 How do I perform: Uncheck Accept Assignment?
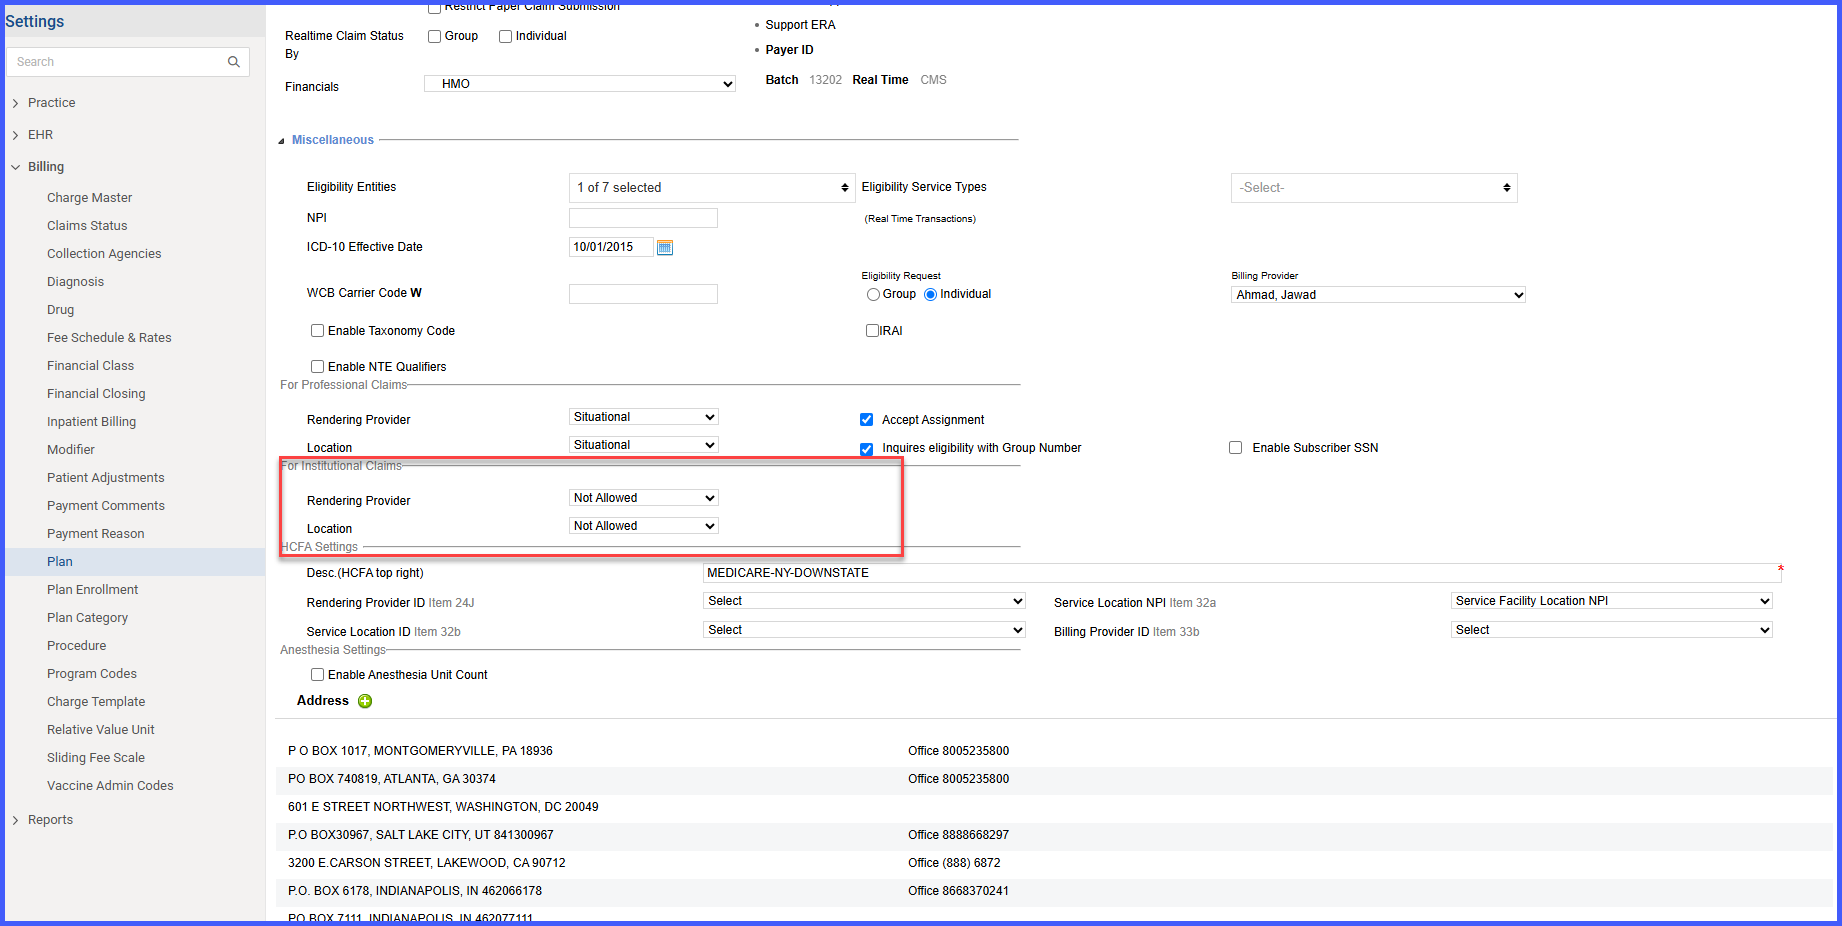pyautogui.click(x=867, y=420)
